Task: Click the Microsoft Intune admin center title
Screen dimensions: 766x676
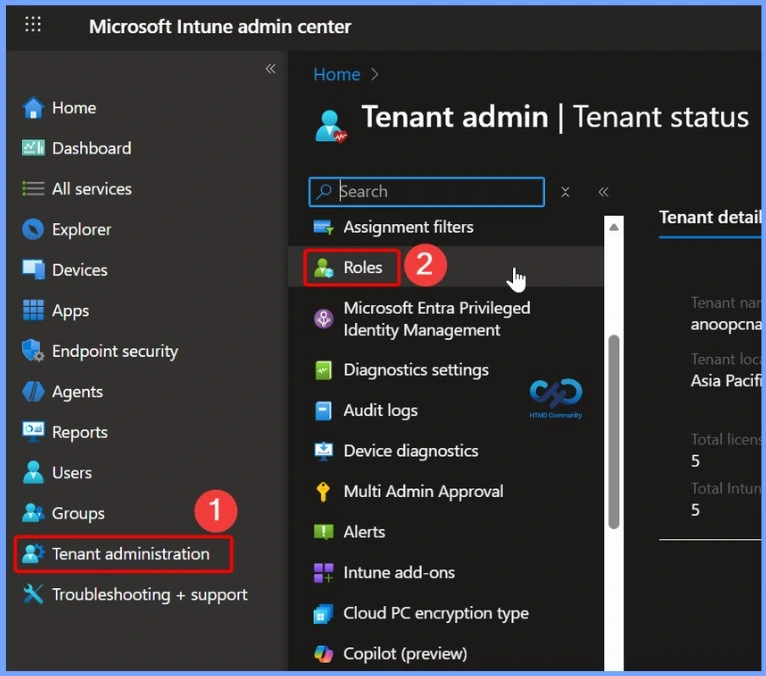Action: [x=220, y=26]
